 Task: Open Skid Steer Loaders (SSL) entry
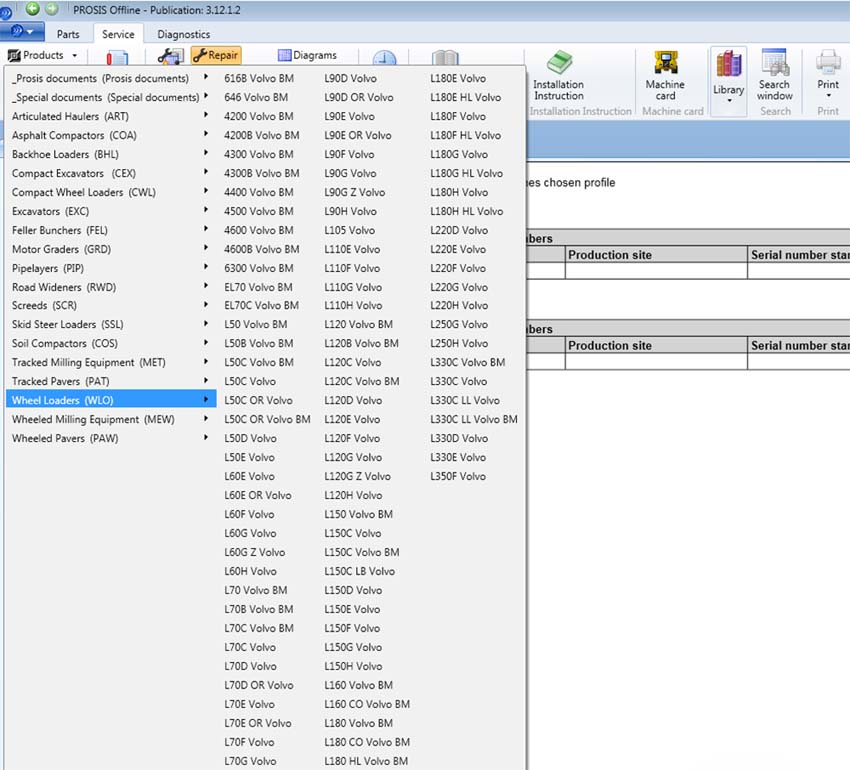[110, 324]
